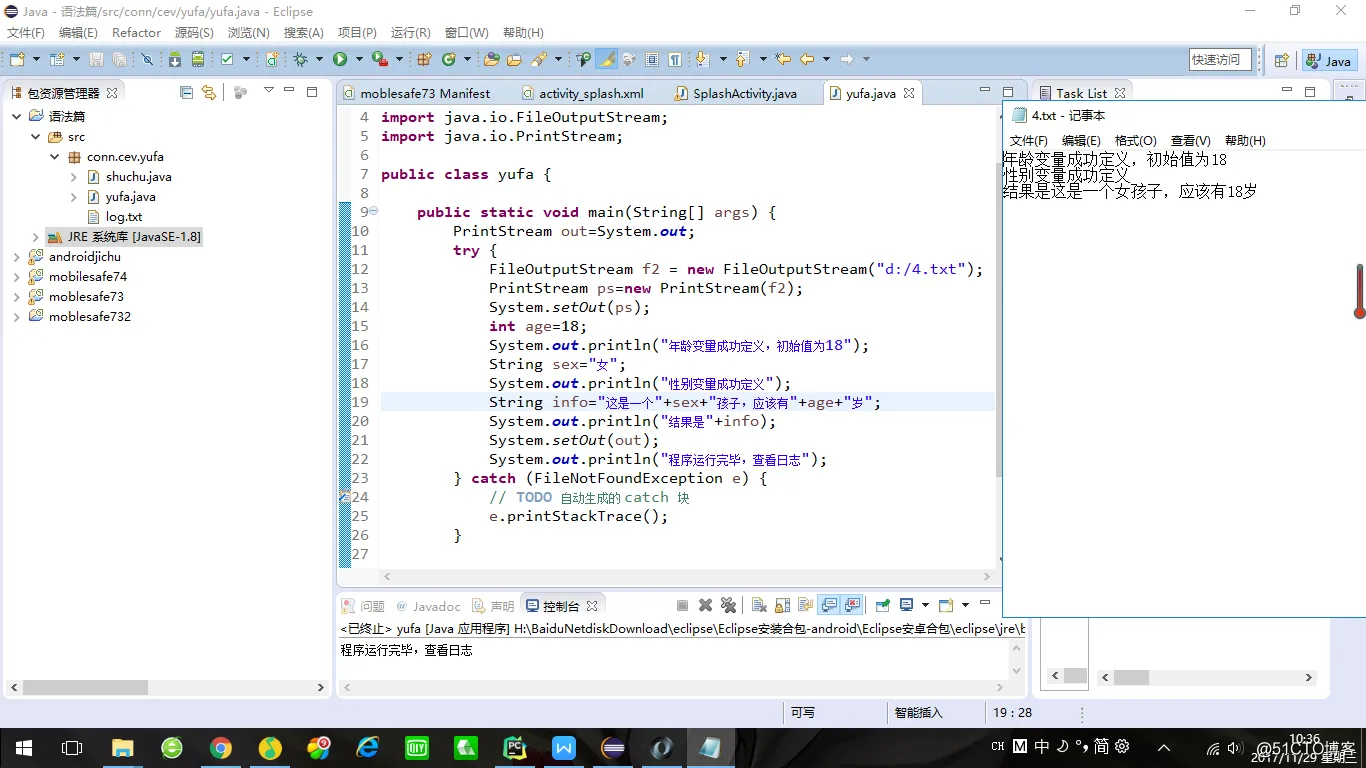Open the 源码(S) menu
Screen dimensions: 1366x768
point(194,32)
